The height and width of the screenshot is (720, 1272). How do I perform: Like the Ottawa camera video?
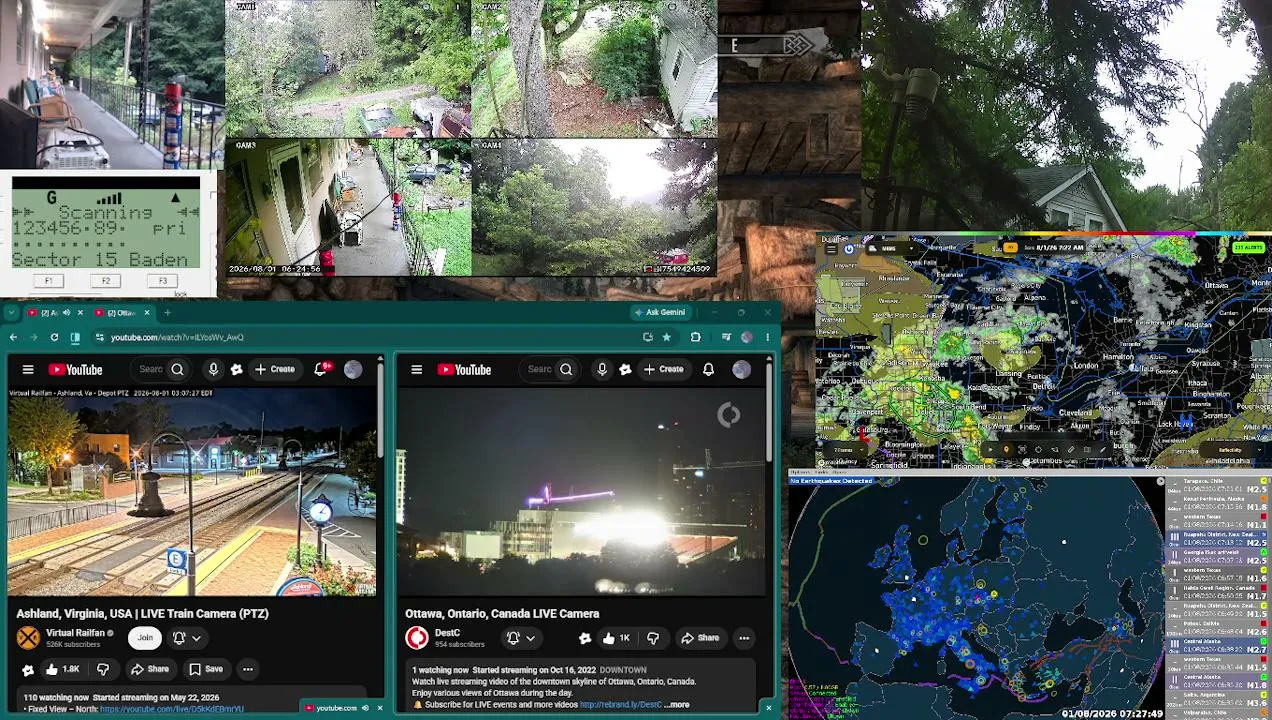pos(614,638)
